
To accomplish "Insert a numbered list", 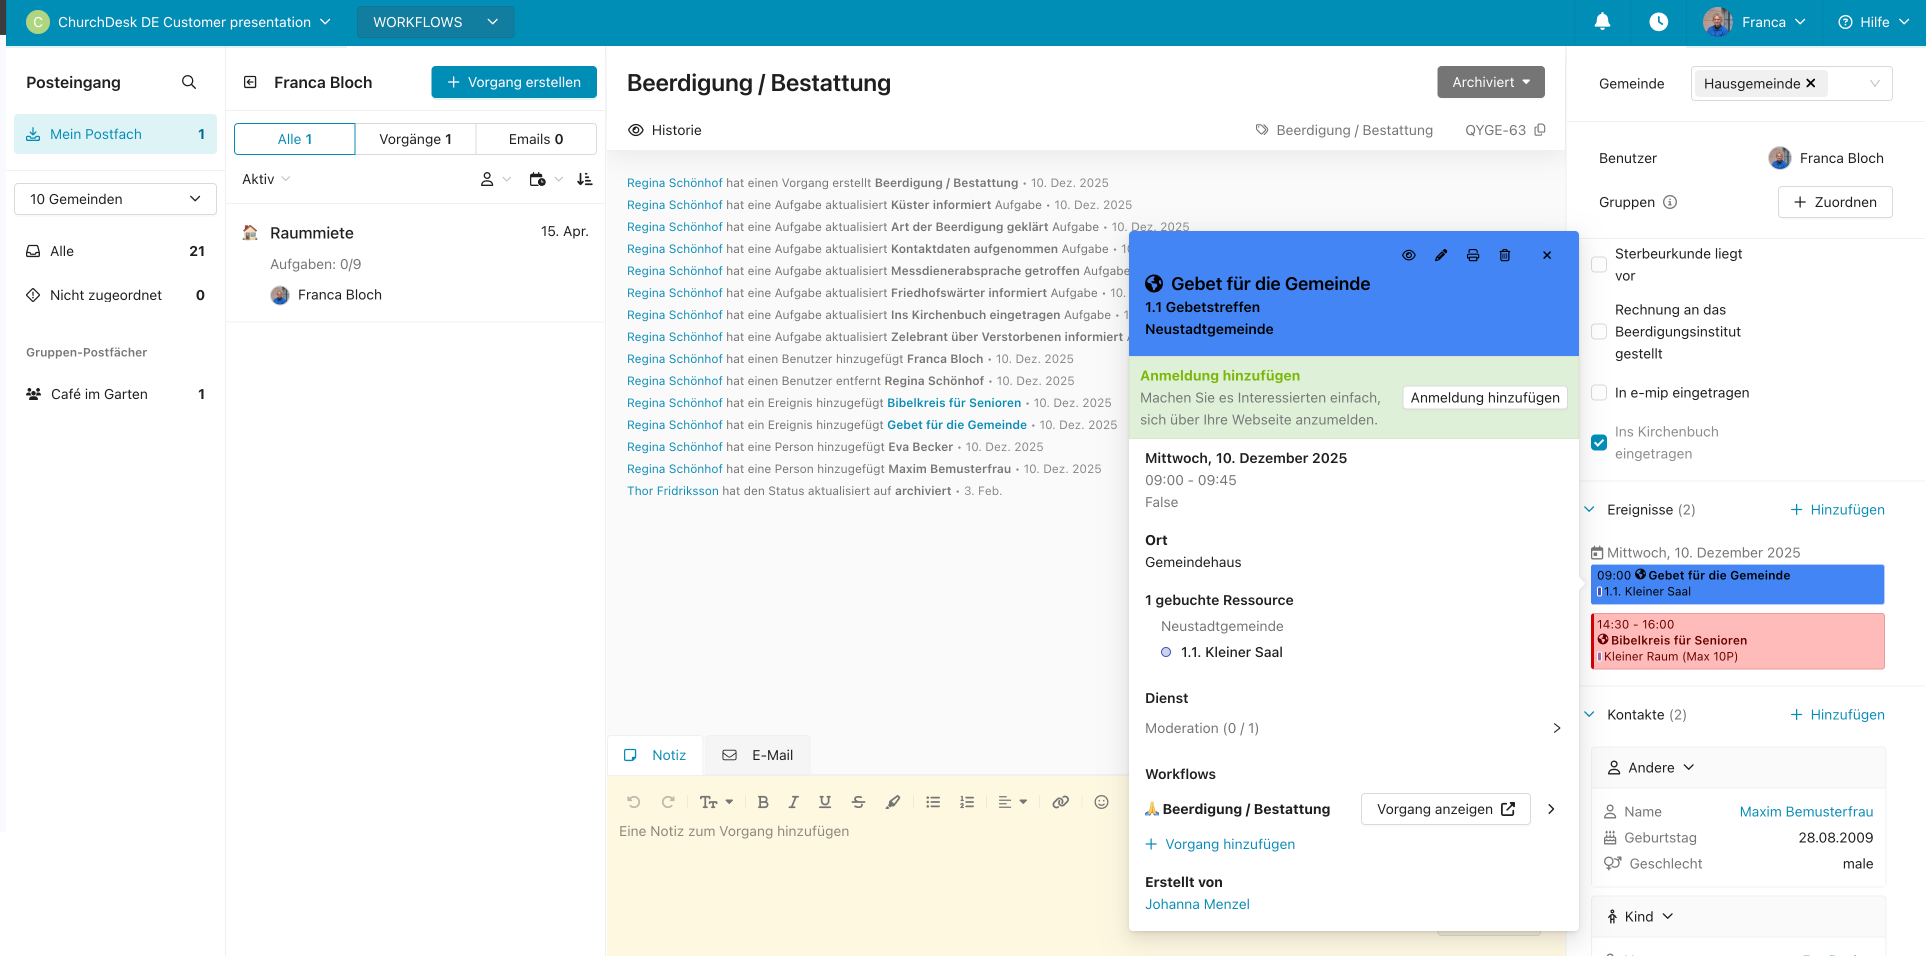I will tap(967, 802).
